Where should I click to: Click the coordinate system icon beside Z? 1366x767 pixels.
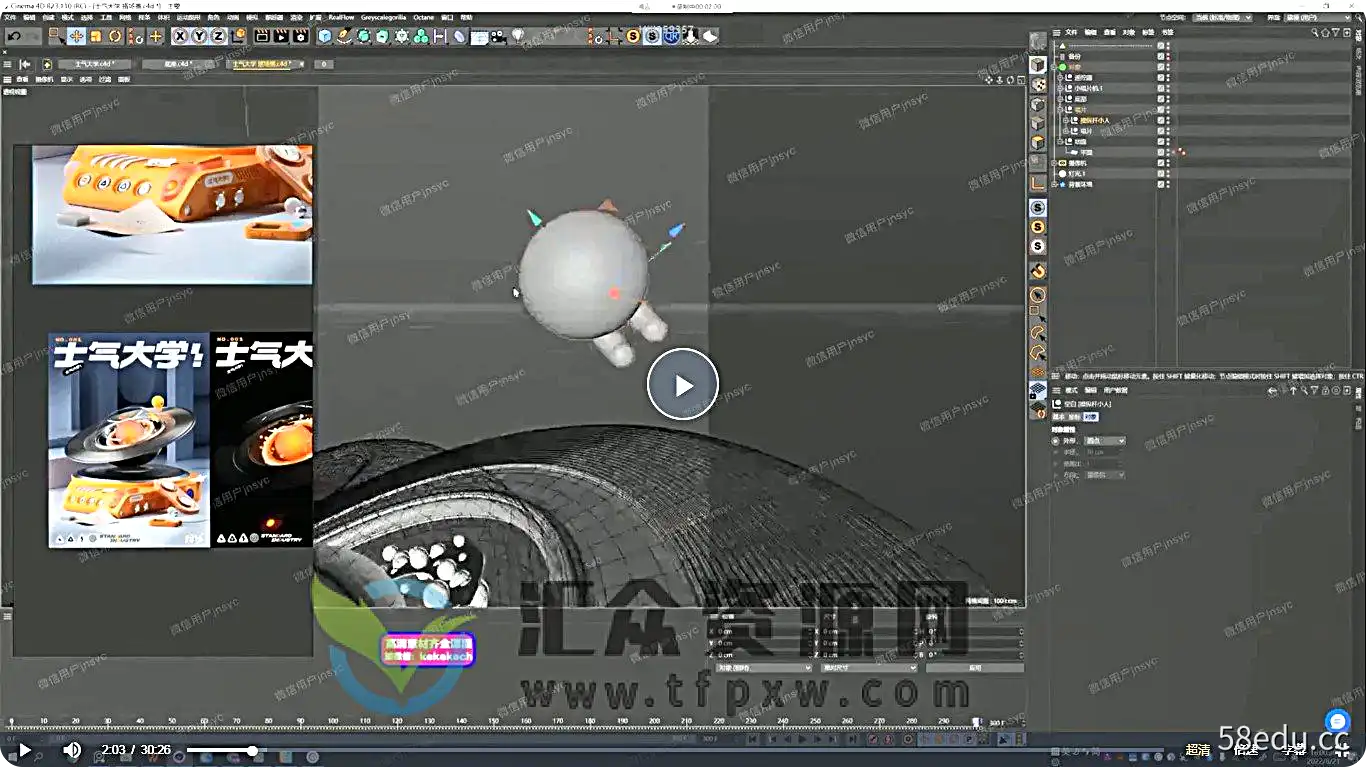[237, 36]
